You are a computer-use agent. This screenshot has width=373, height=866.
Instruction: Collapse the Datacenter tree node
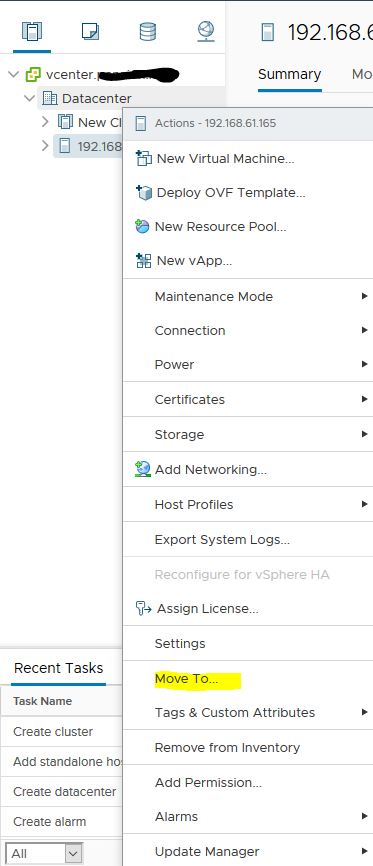(x=29, y=99)
